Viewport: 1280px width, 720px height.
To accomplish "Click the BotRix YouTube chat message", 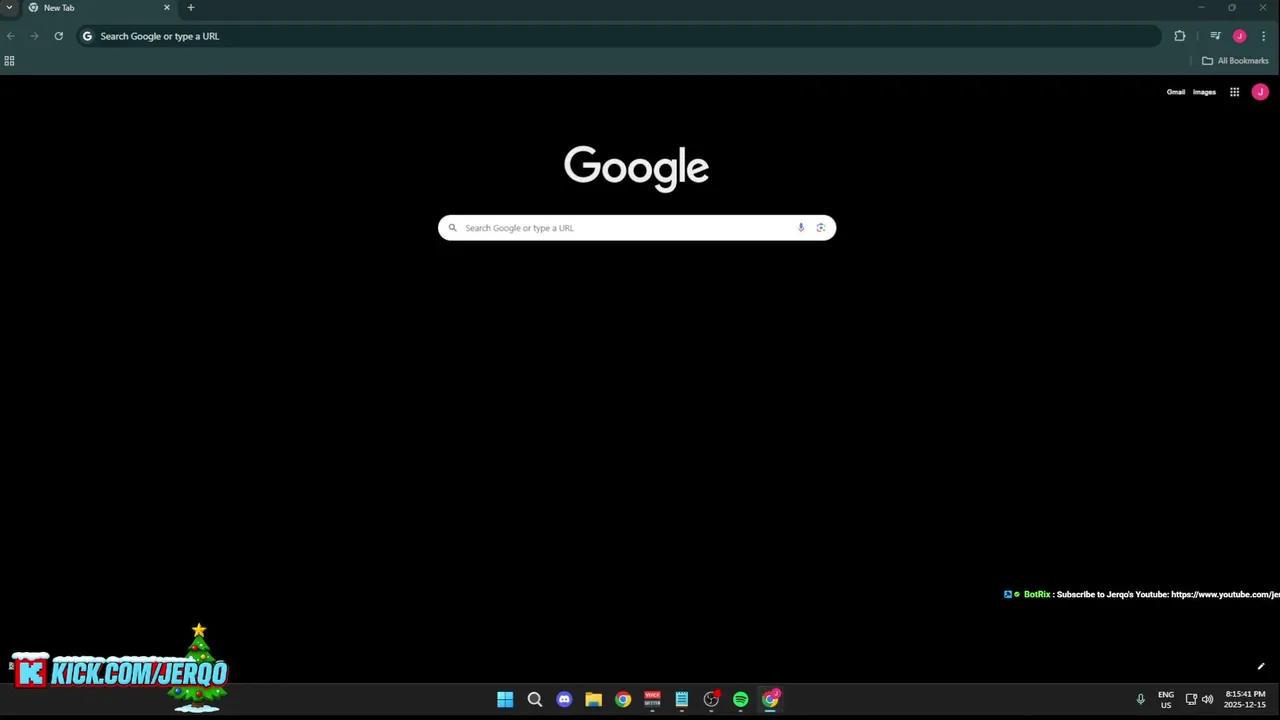I will pyautogui.click(x=1142, y=595).
